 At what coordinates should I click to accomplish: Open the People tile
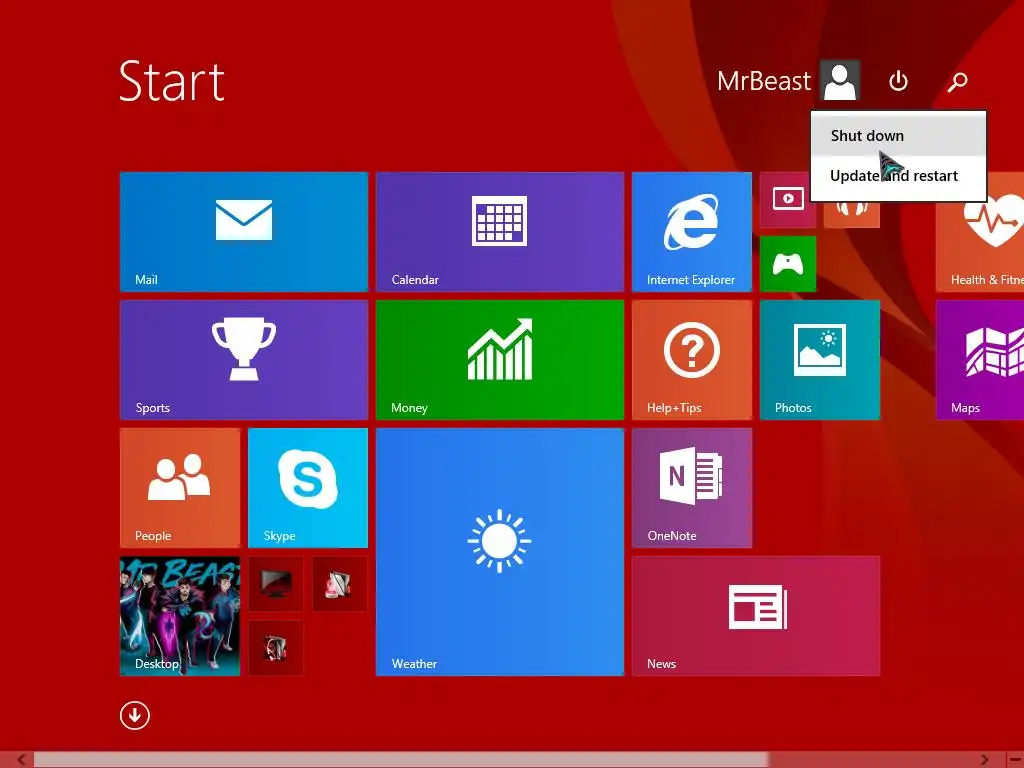coord(180,488)
